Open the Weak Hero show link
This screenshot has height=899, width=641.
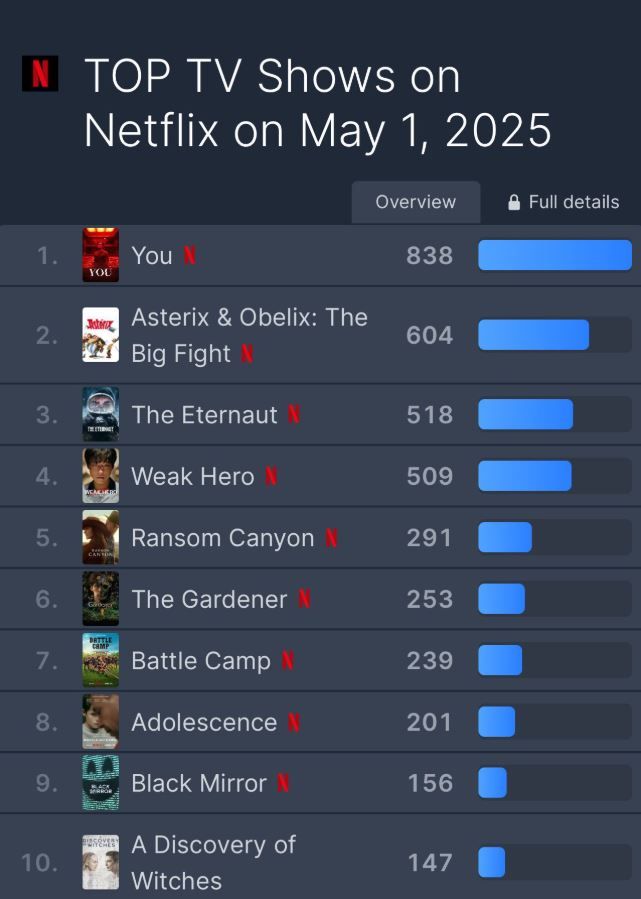pos(193,476)
